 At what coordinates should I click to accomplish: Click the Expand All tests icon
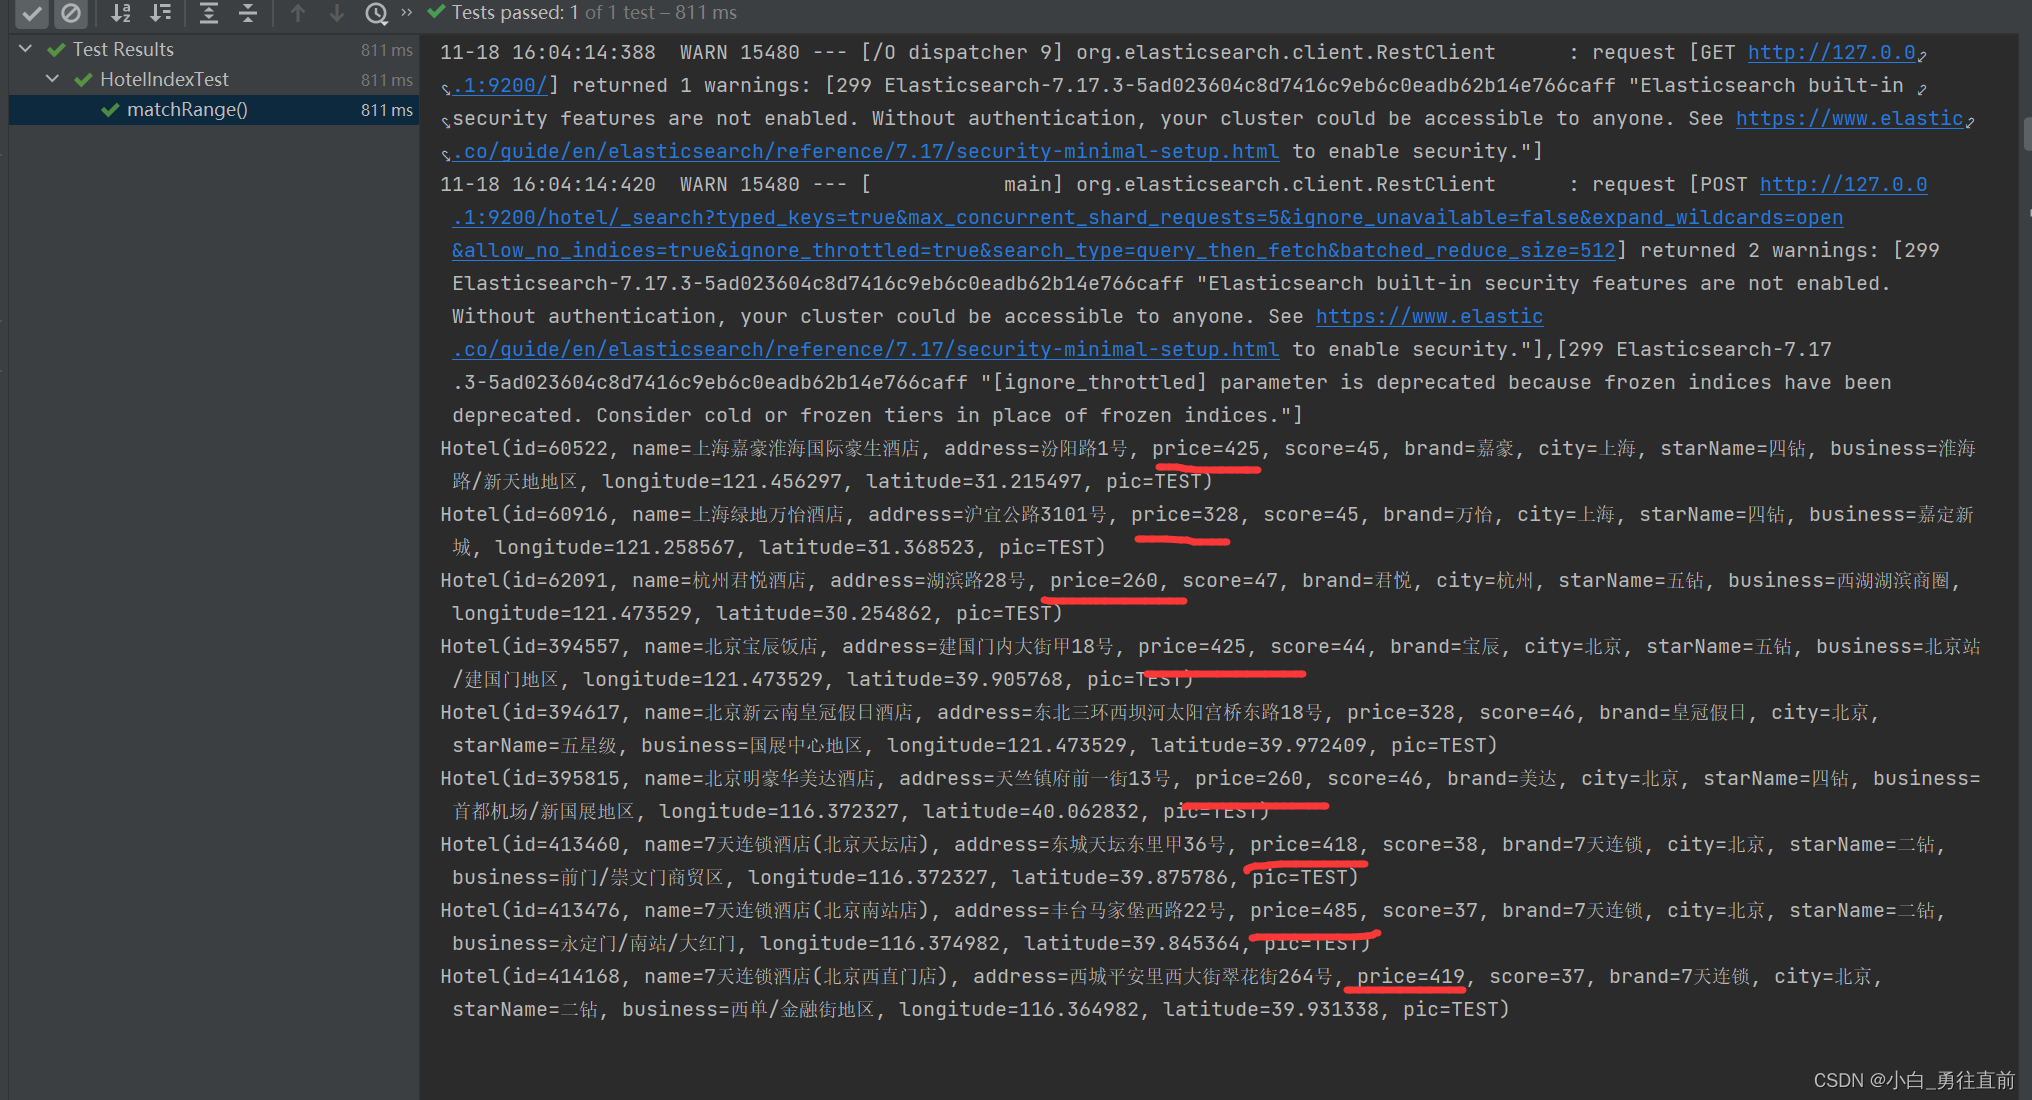[209, 13]
